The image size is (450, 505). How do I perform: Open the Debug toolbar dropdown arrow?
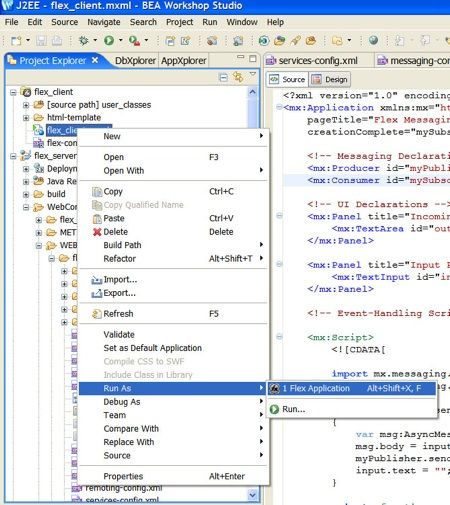click(95, 40)
